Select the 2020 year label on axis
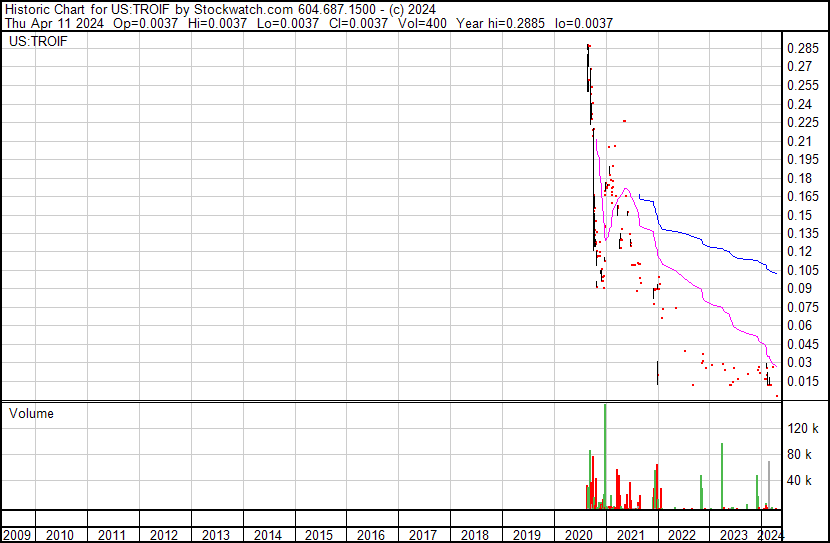Image resolution: width=830 pixels, height=543 pixels. point(579,535)
